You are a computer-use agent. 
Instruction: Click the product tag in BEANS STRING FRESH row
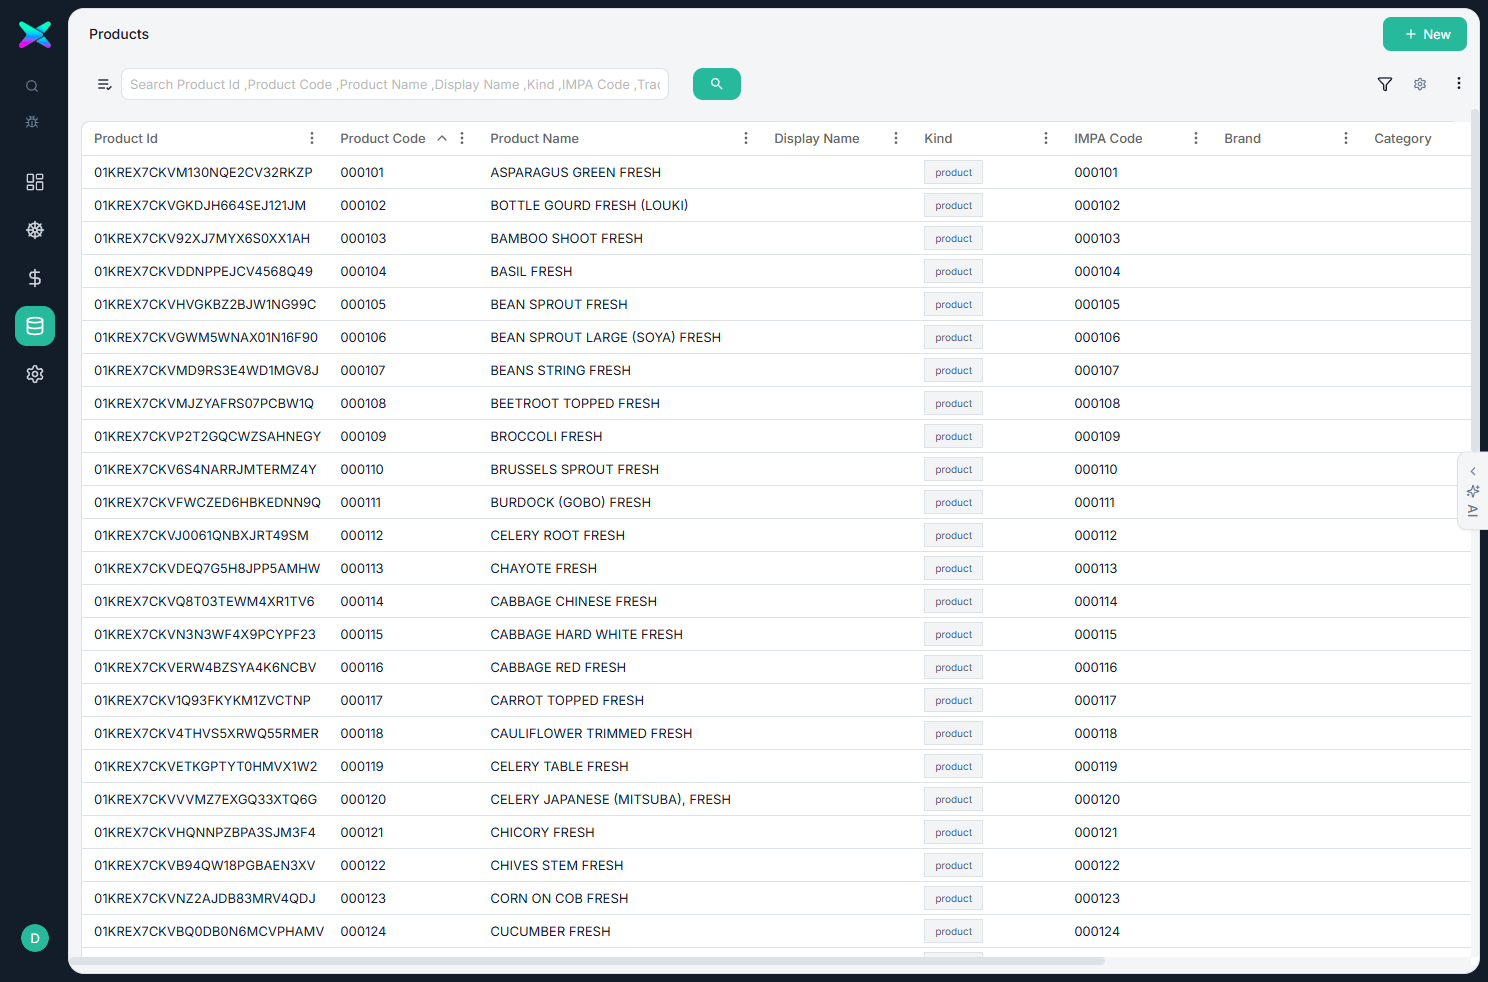click(x=953, y=370)
